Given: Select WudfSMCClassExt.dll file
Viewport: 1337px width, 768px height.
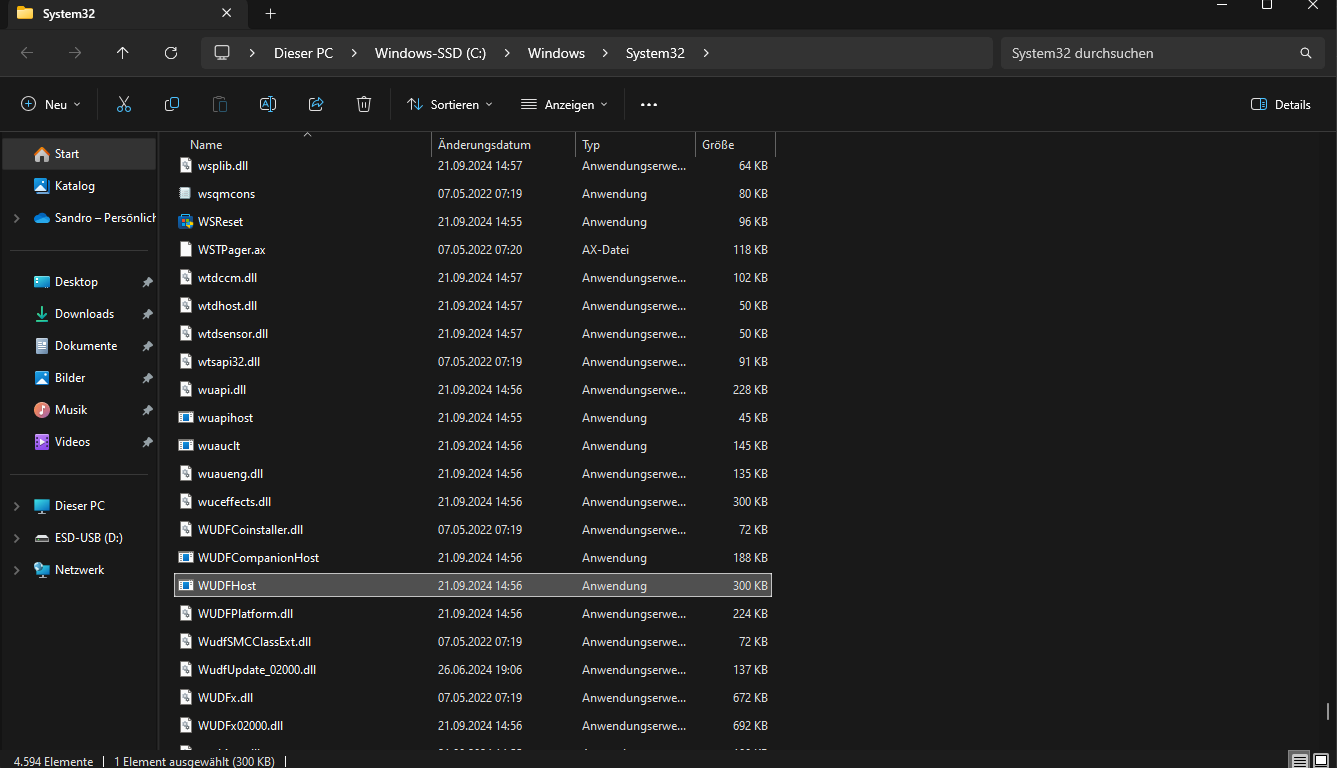Looking at the screenshot, I should point(473,642).
